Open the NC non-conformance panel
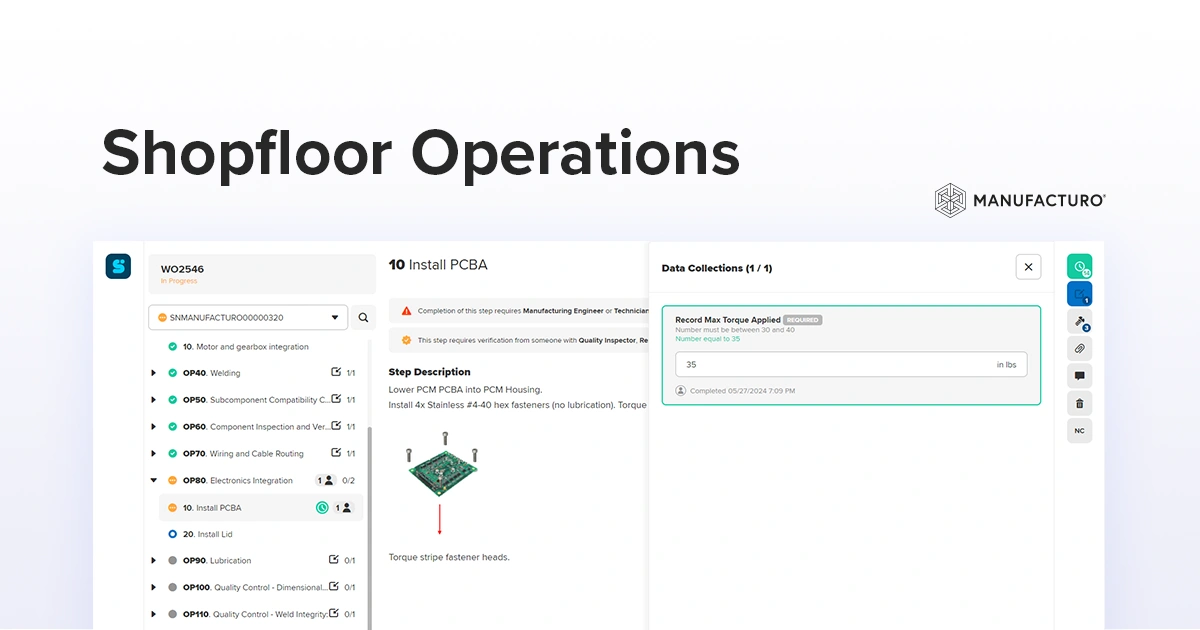1200x630 pixels. pos(1080,430)
